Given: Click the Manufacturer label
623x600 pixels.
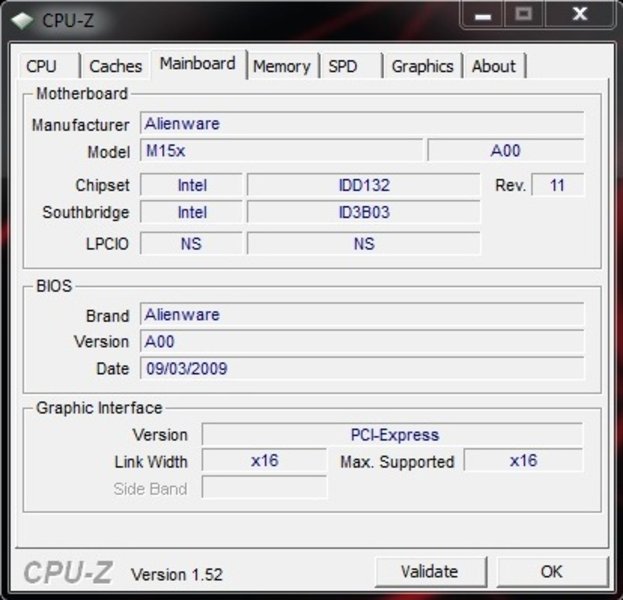Looking at the screenshot, I should (81, 125).
